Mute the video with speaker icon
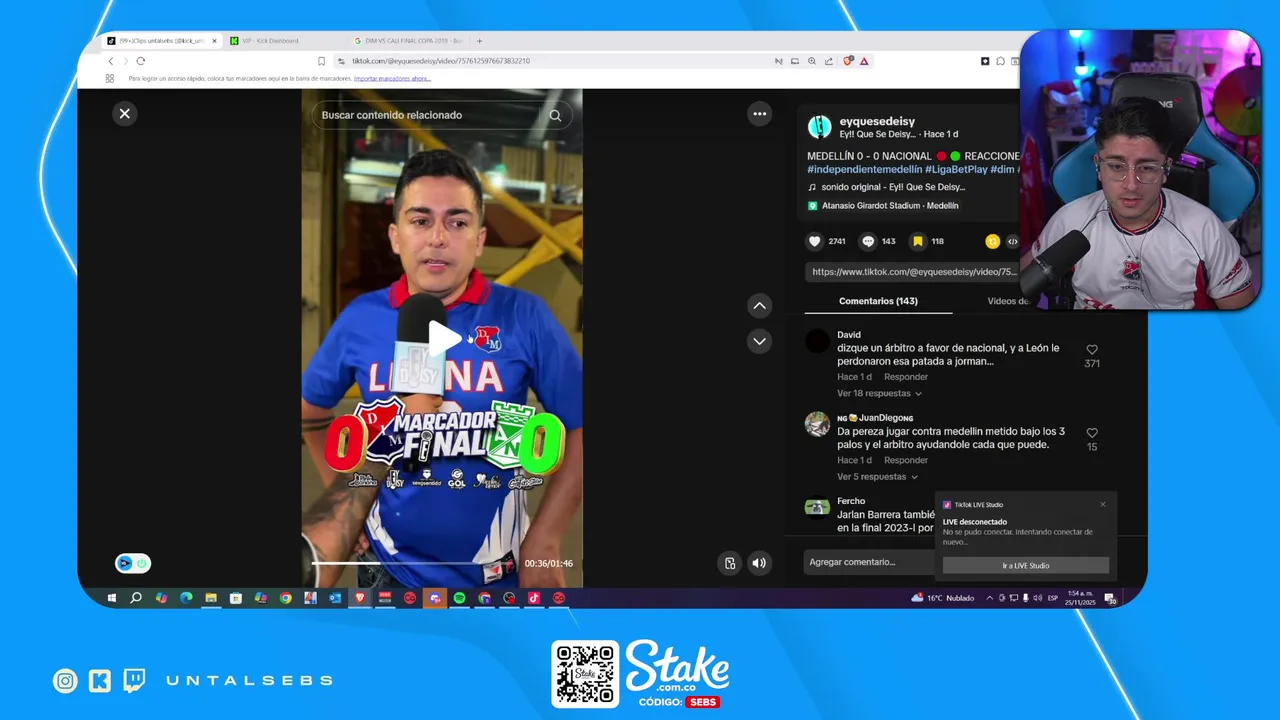The width and height of the screenshot is (1280, 720). [759, 563]
